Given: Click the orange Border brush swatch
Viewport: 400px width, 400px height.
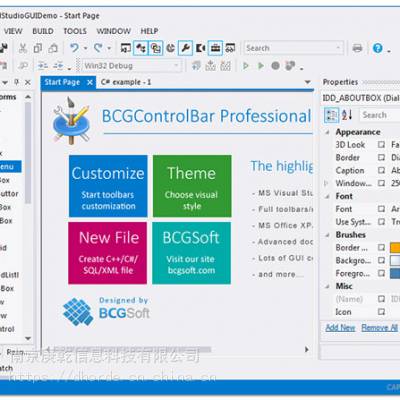Looking at the screenshot, I should point(395,248).
